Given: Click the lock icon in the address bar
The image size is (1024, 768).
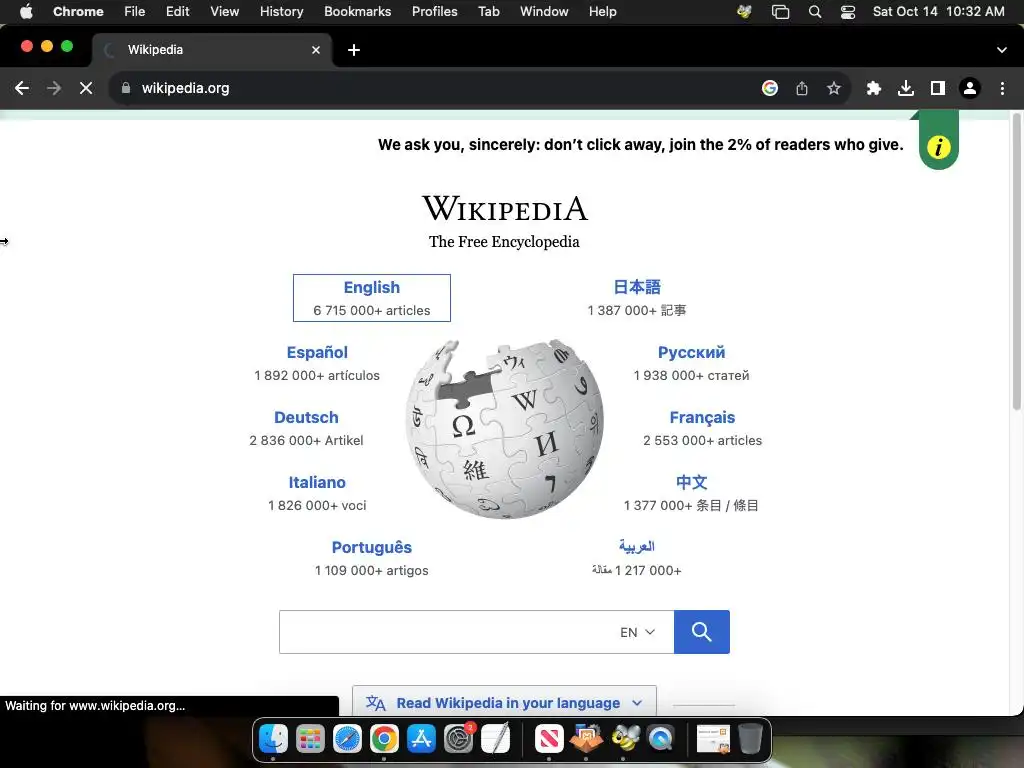Looking at the screenshot, I should [126, 88].
